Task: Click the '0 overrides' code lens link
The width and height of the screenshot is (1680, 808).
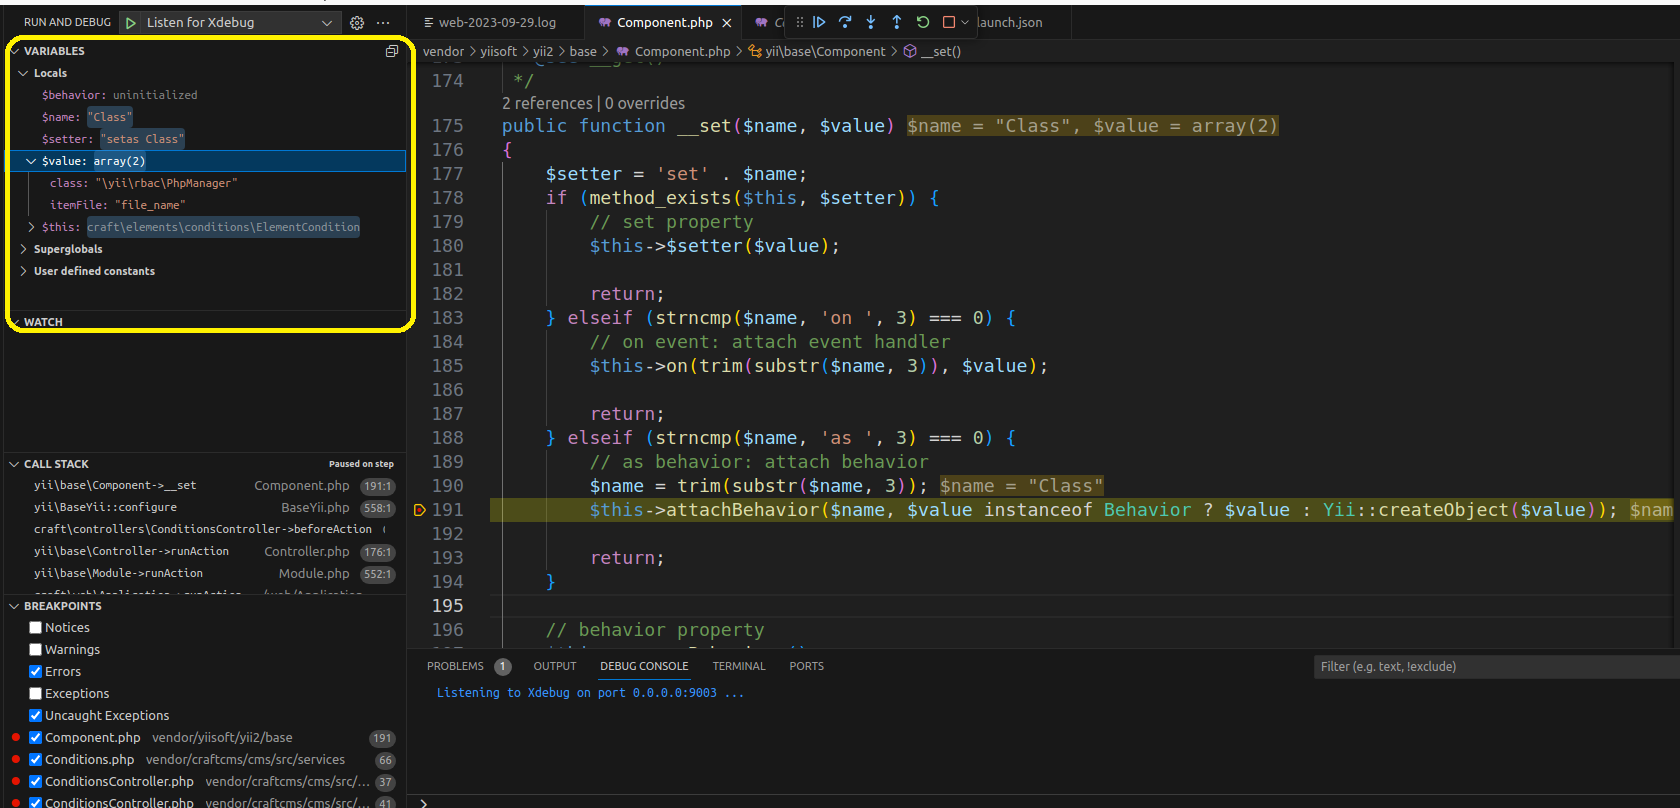Action: click(645, 103)
